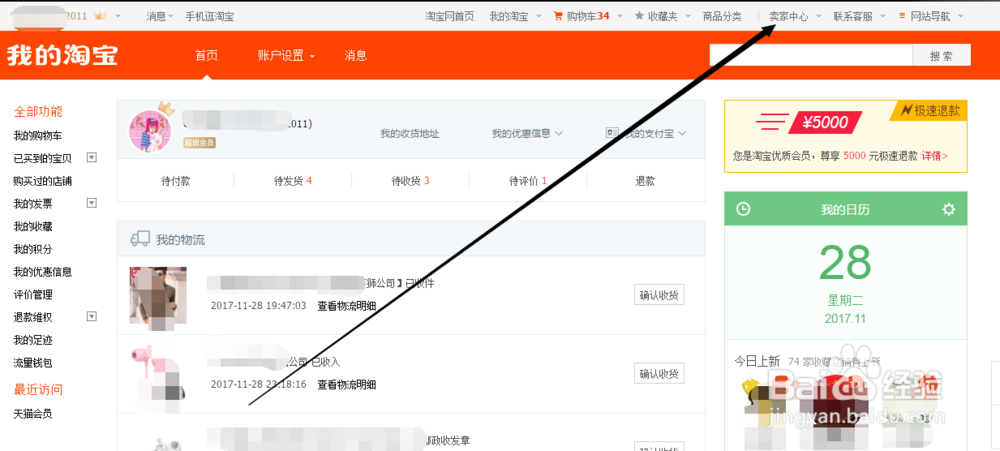Image resolution: width=1000 pixels, height=451 pixels.
Task: Click the date 28 in calendar
Action: pyautogui.click(x=845, y=262)
